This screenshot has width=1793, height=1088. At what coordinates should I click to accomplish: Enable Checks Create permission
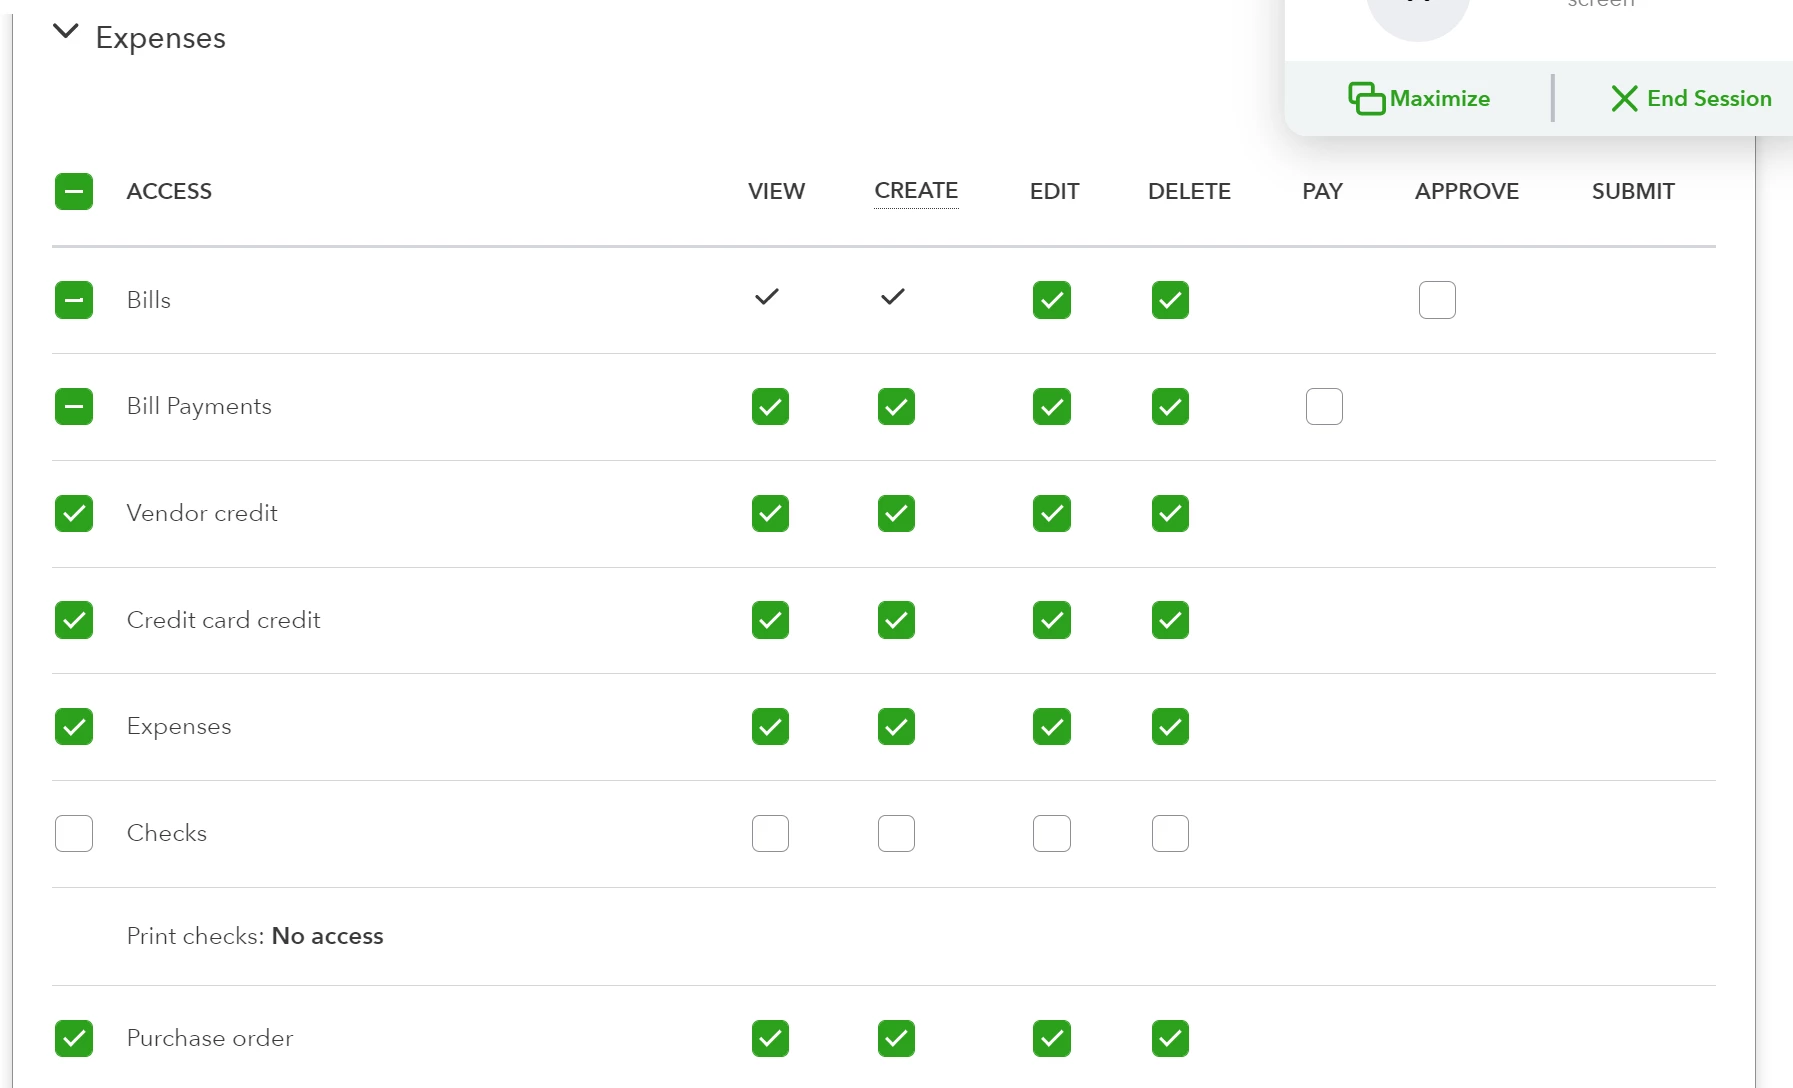pyautogui.click(x=896, y=834)
